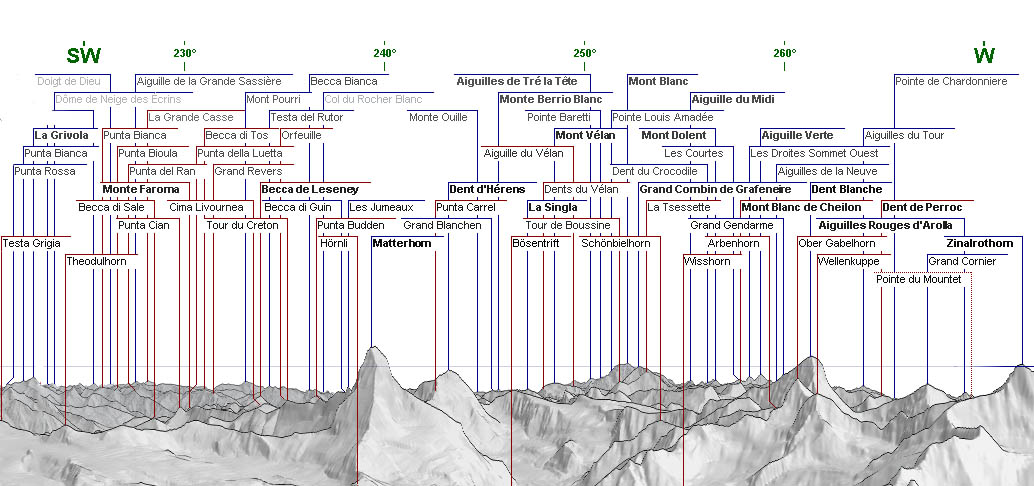The image size is (1034, 486).
Task: Select the Mont Vélan label
Action: 583,135
